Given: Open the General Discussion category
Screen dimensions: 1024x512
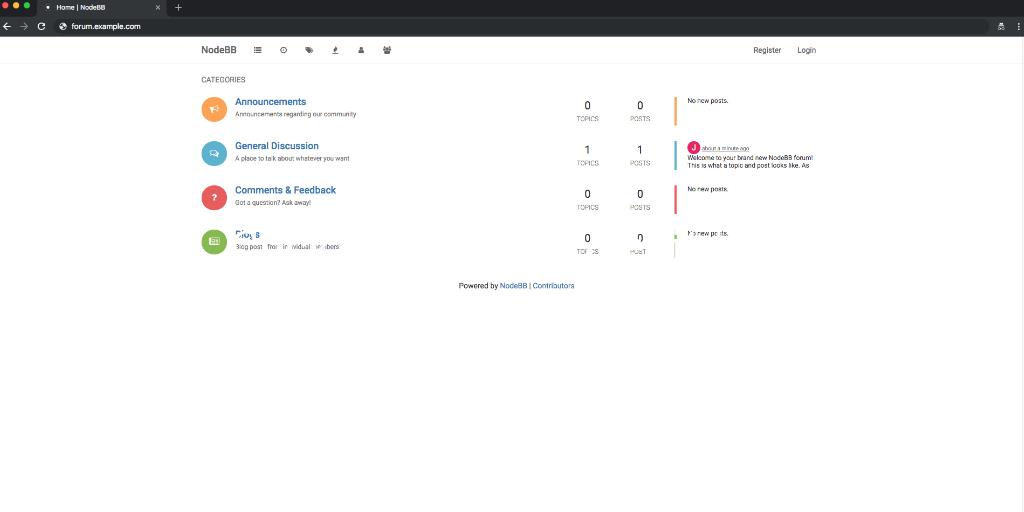Looking at the screenshot, I should pos(277,146).
